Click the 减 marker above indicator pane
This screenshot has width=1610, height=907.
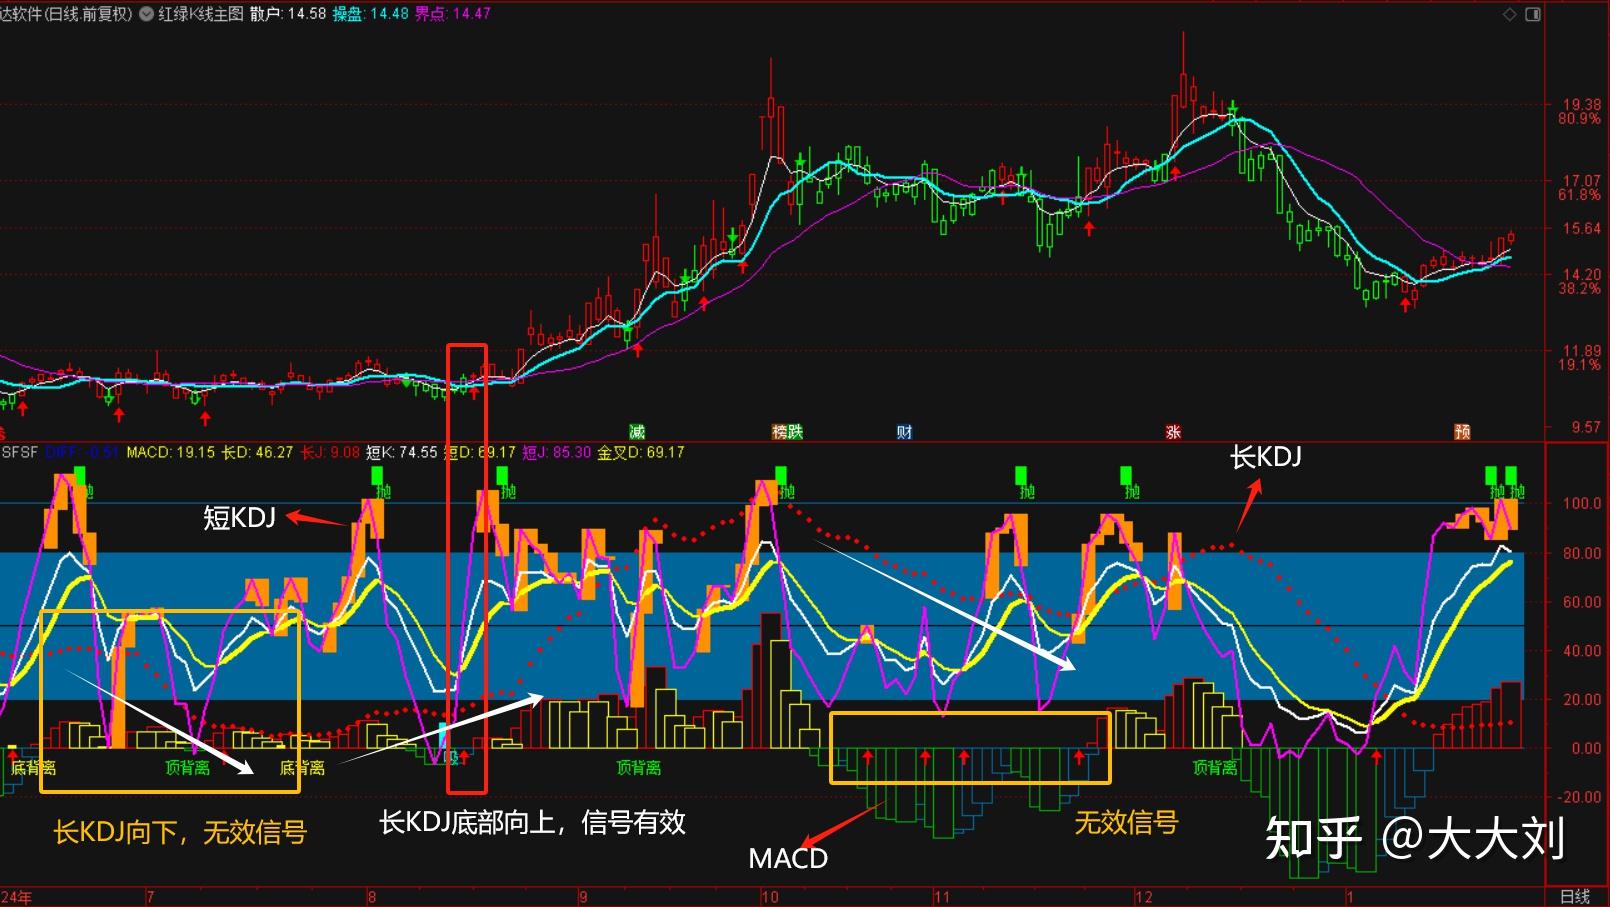(638, 431)
